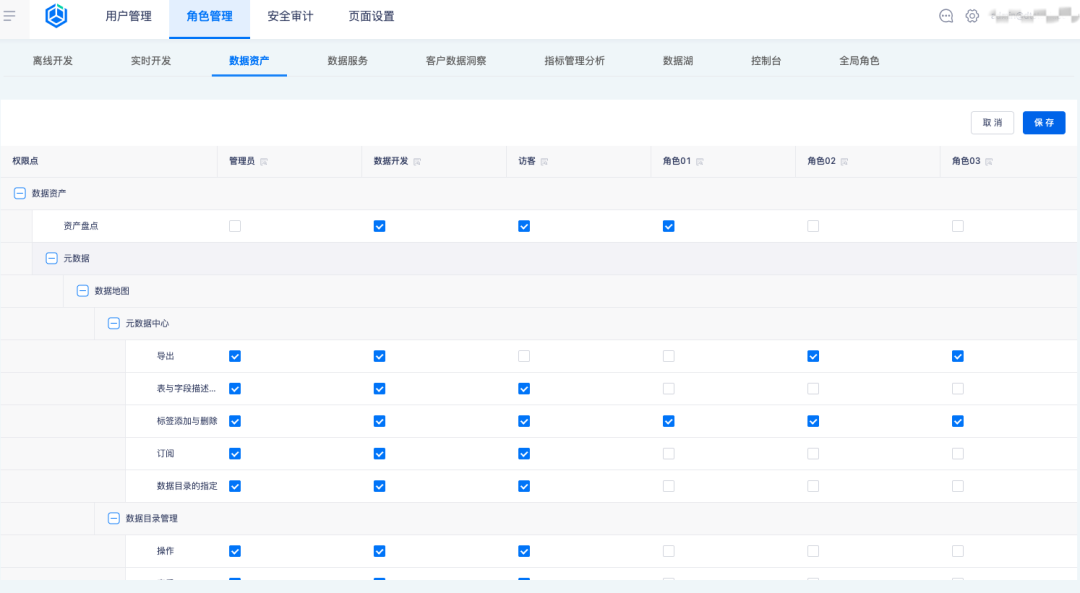This screenshot has width=1080, height=593.
Task: Click the edit icon beside 管理员 column
Action: click(266, 161)
